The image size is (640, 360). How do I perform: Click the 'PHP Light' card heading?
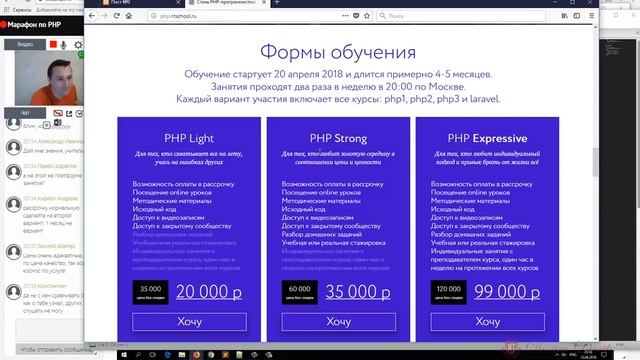click(x=189, y=138)
